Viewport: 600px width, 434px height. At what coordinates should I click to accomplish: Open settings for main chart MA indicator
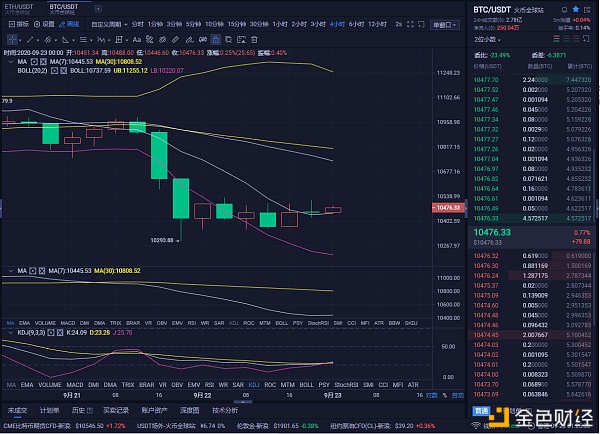pyautogui.click(x=34, y=62)
